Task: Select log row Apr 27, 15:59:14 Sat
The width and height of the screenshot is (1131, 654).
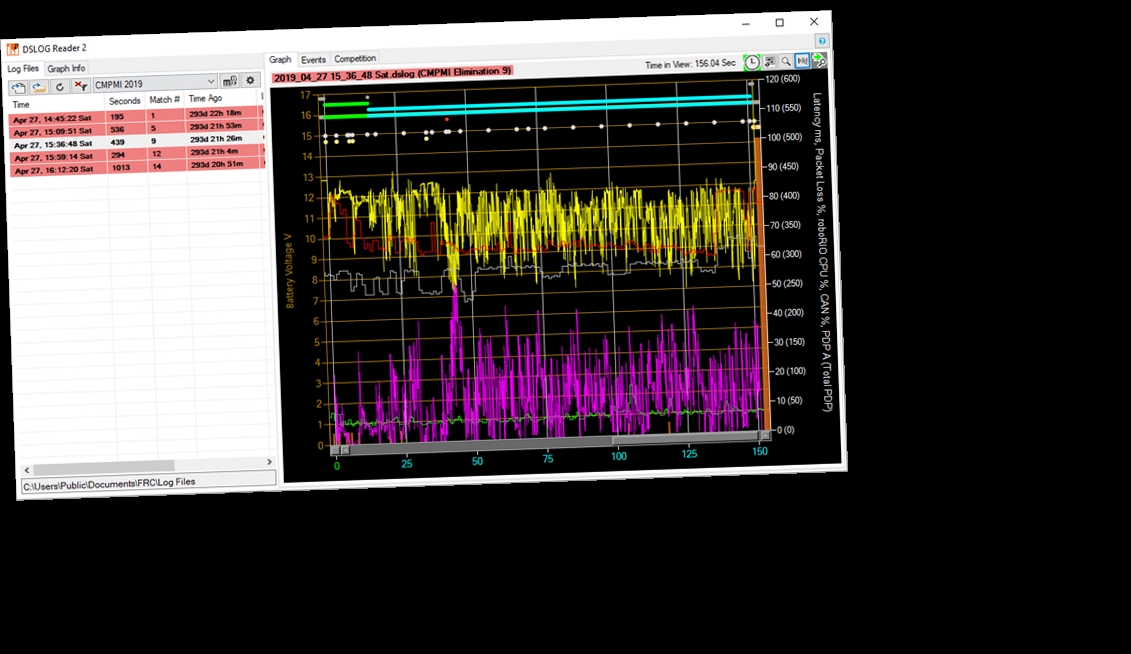Action: pos(138,154)
